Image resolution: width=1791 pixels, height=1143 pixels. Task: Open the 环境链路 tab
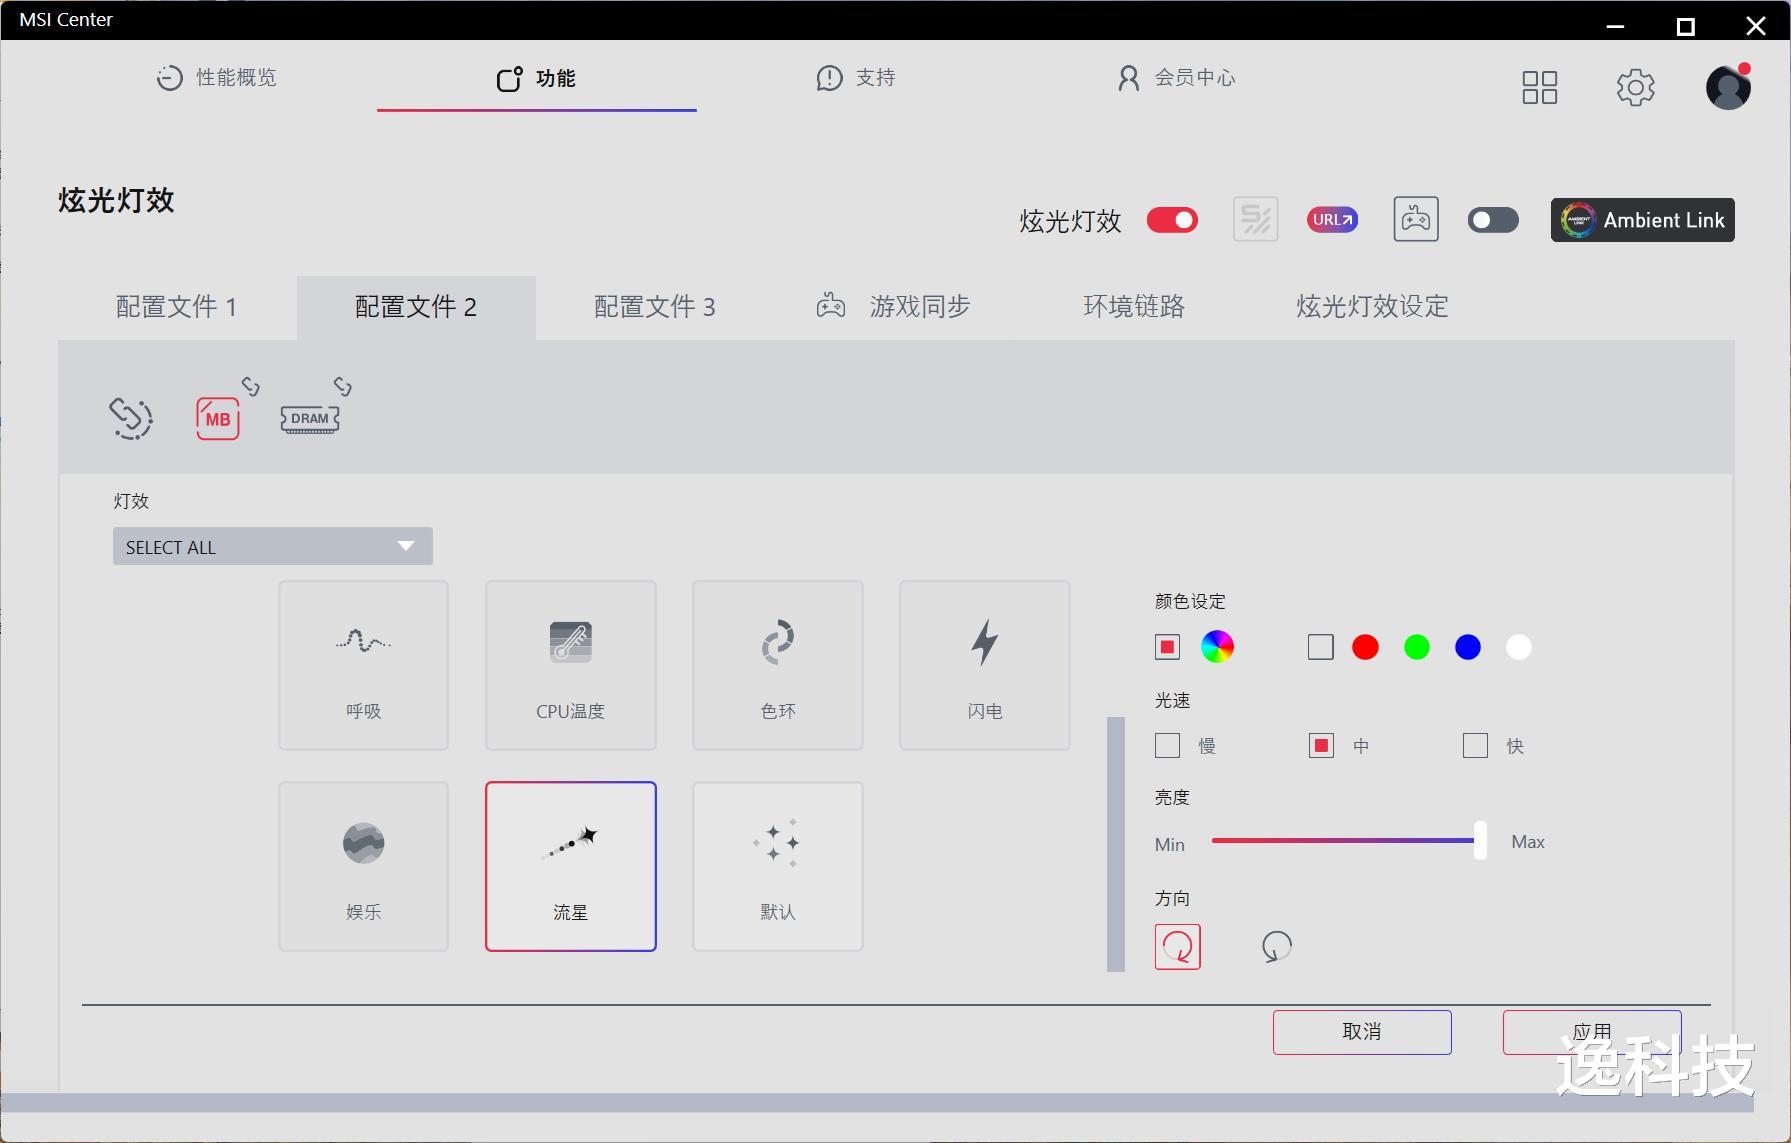pyautogui.click(x=1134, y=307)
